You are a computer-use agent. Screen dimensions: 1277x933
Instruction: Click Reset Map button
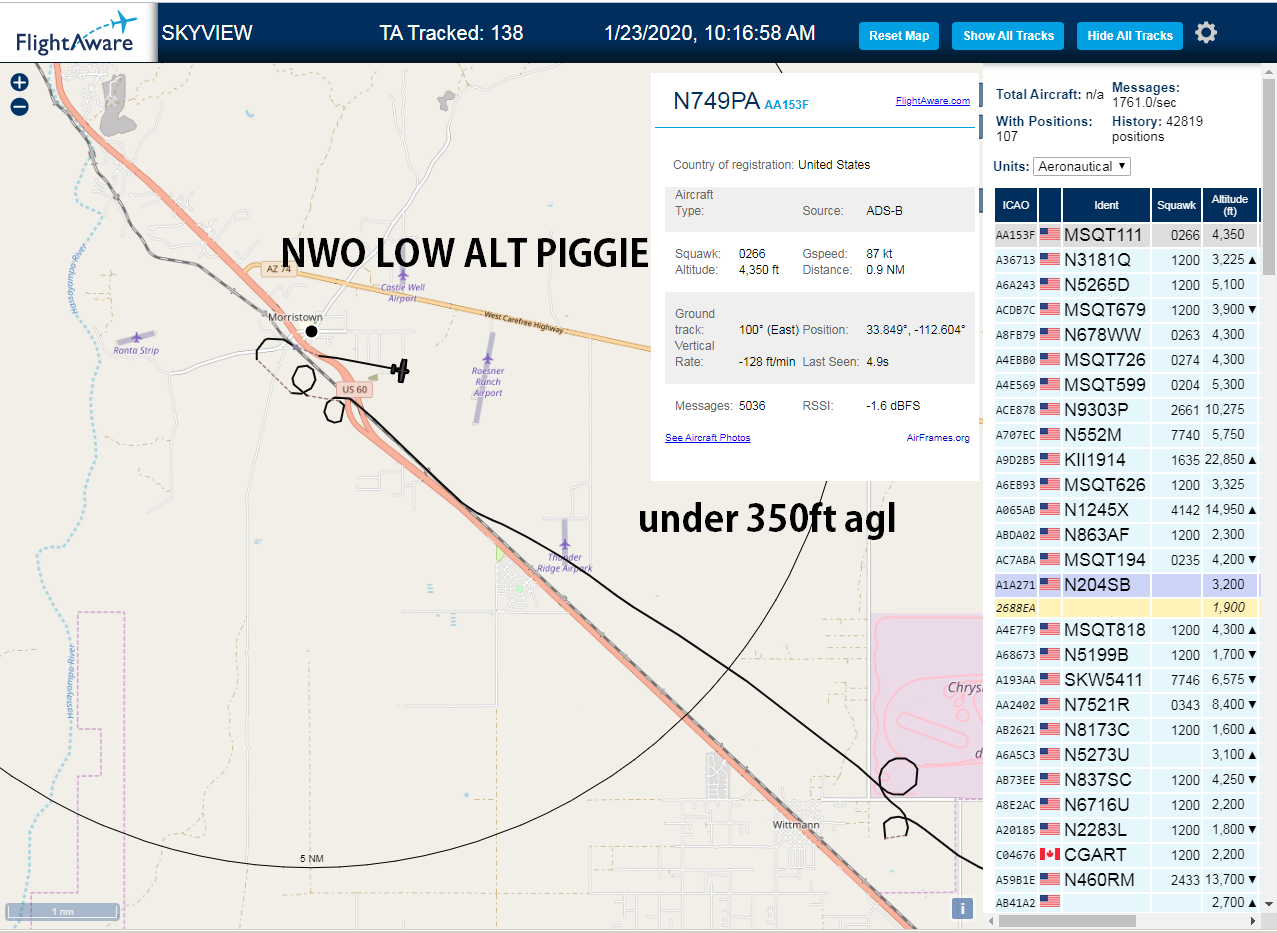[899, 36]
